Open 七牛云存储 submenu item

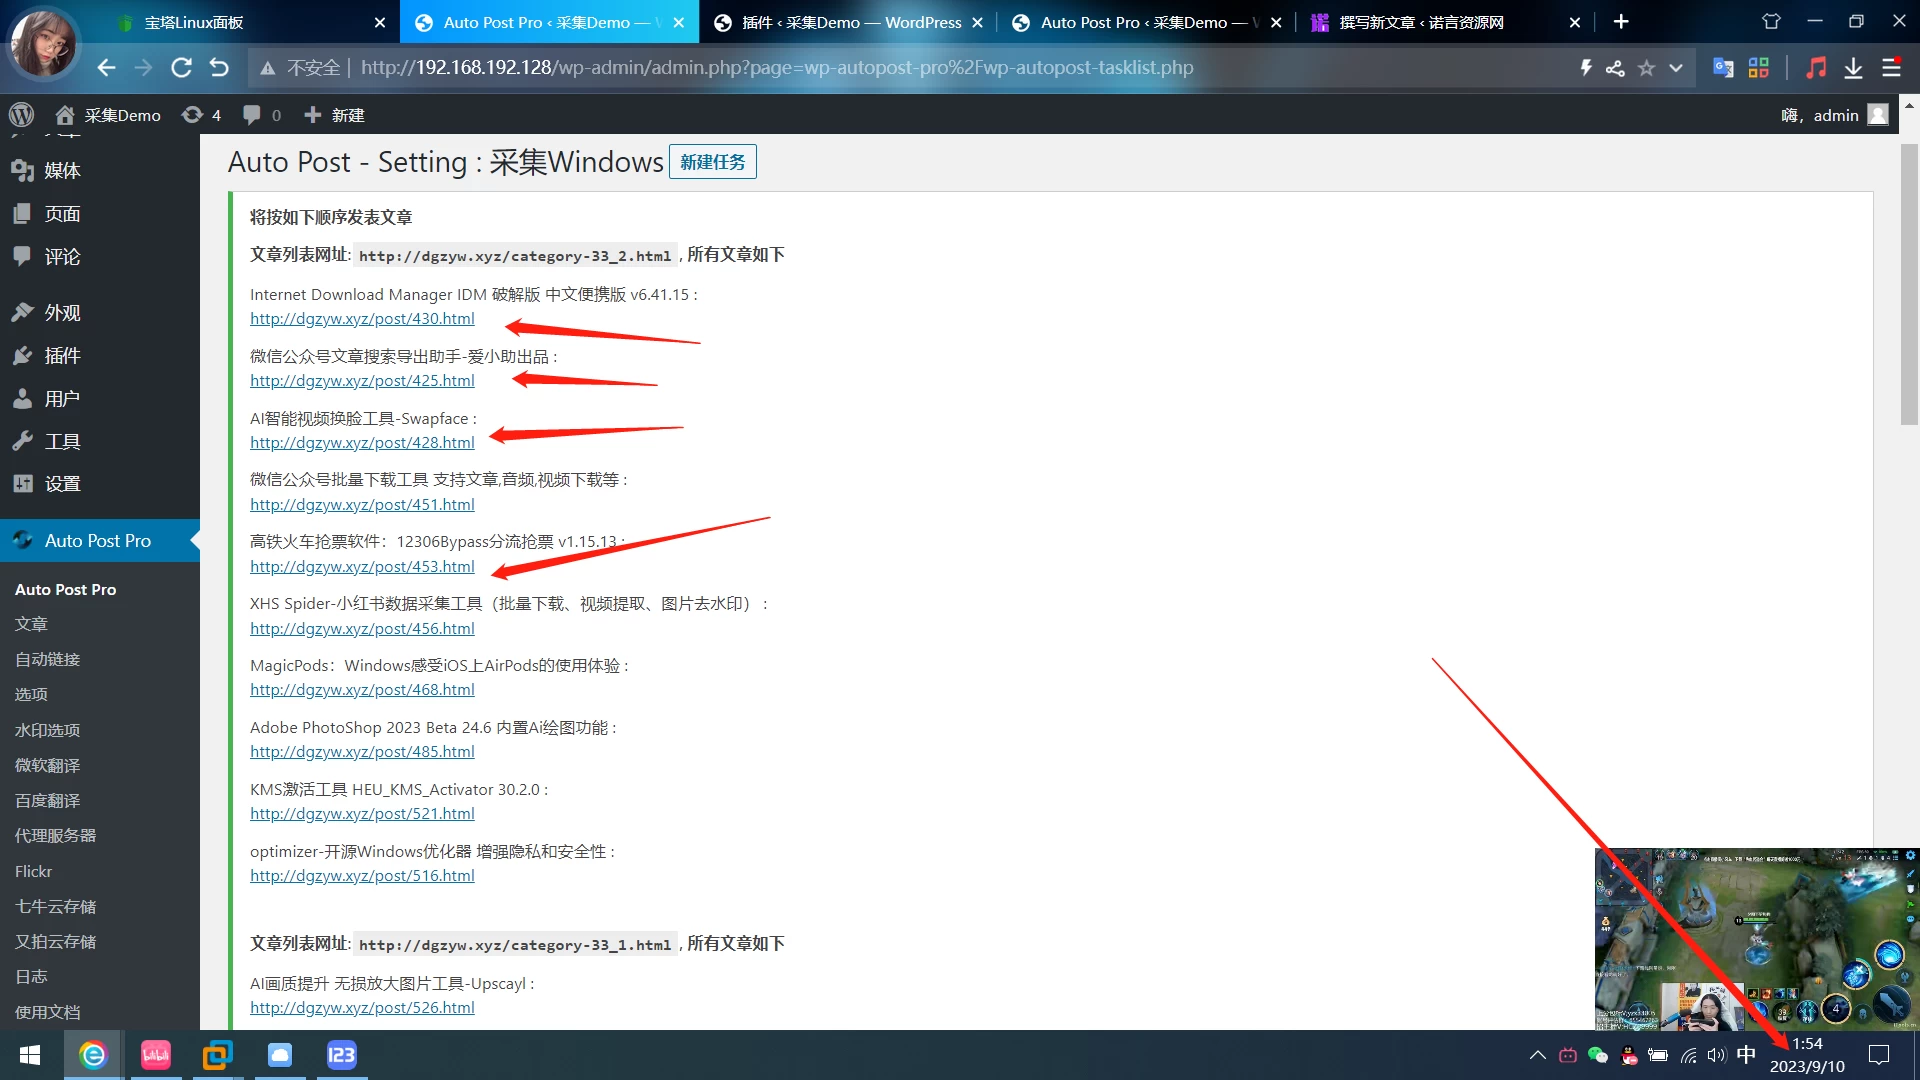coord(55,907)
